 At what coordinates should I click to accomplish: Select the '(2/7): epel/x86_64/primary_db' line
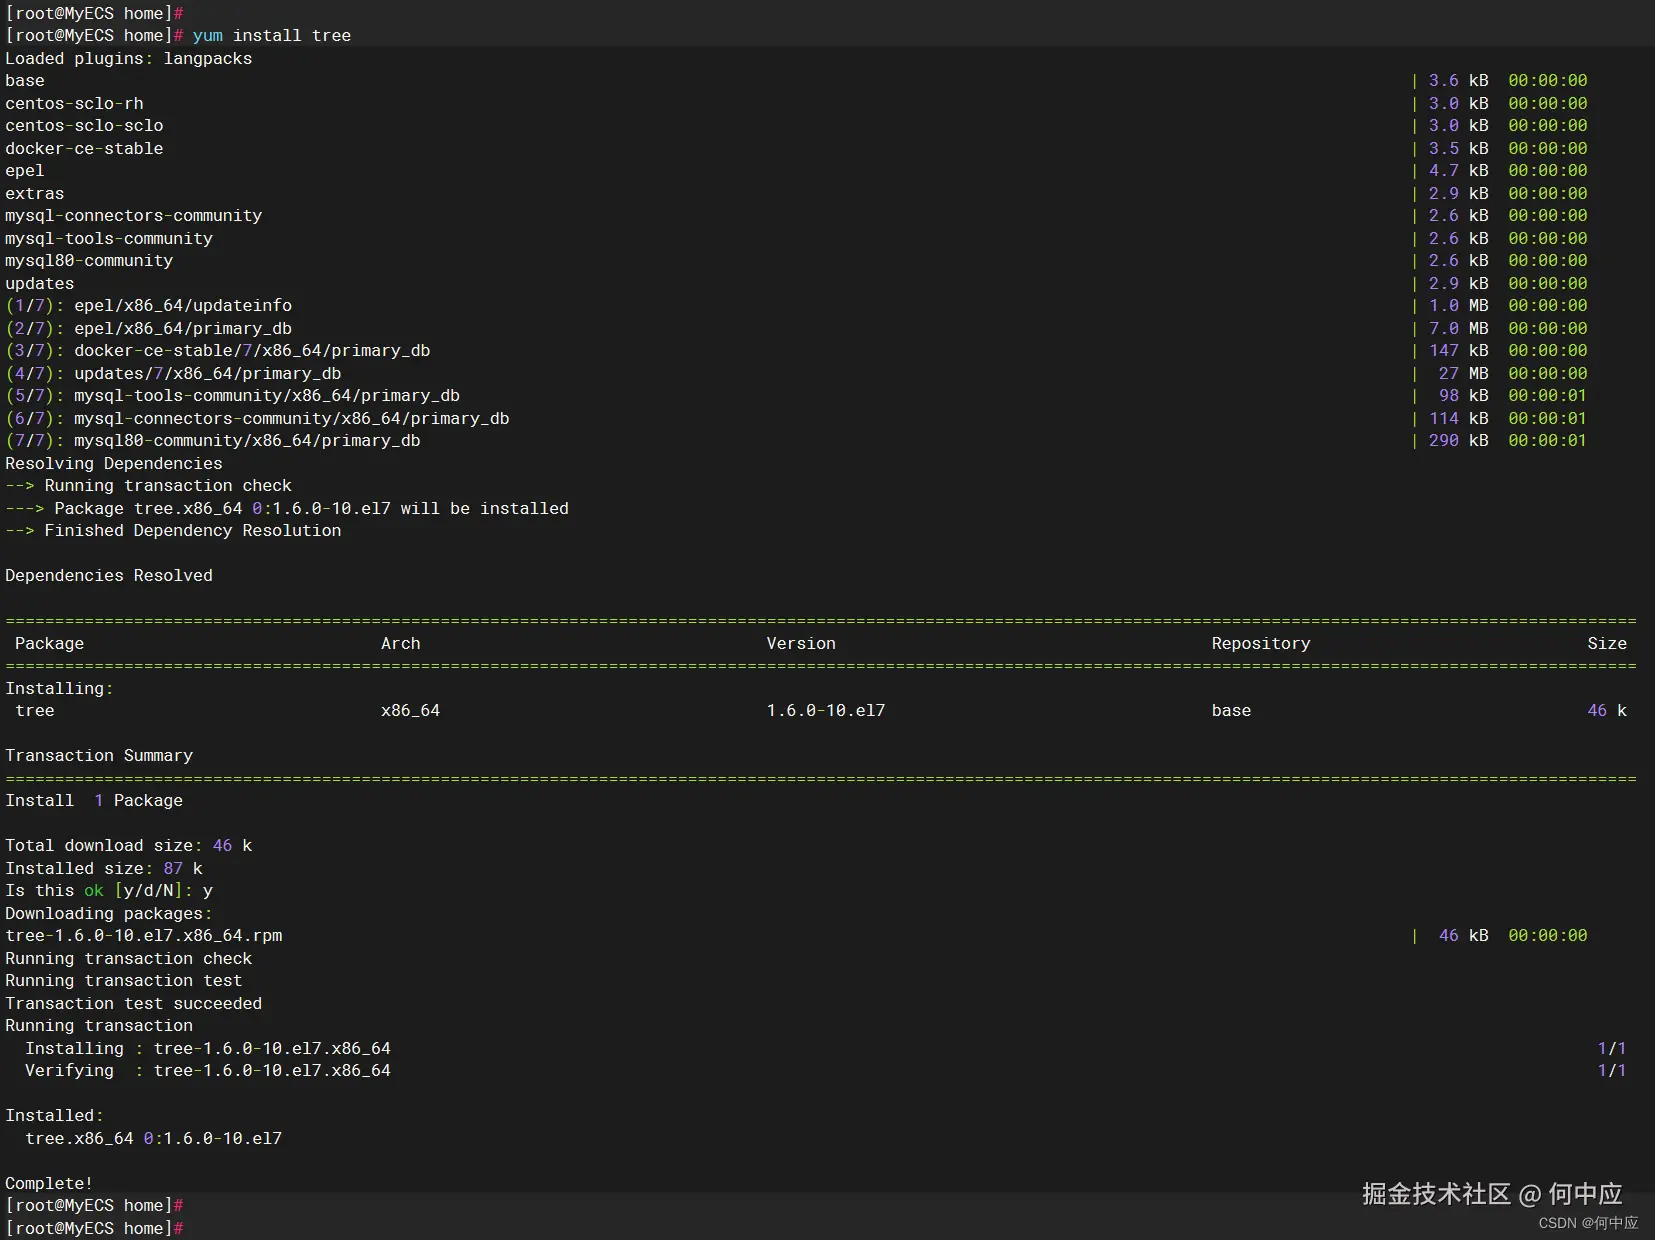149,329
